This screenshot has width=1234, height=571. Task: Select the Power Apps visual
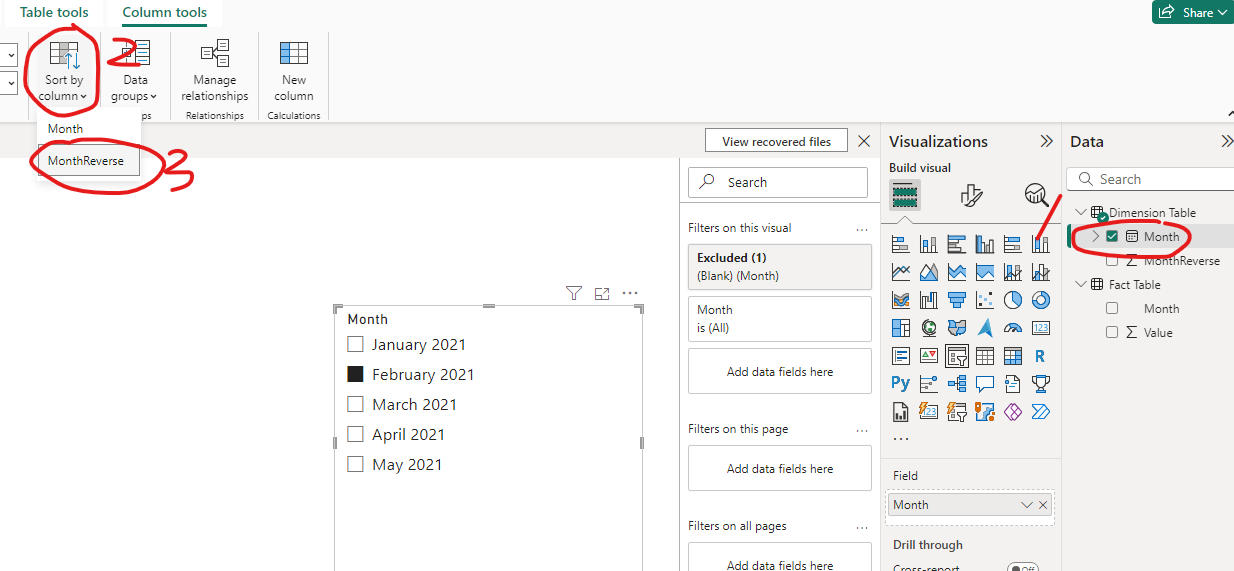[1012, 412]
